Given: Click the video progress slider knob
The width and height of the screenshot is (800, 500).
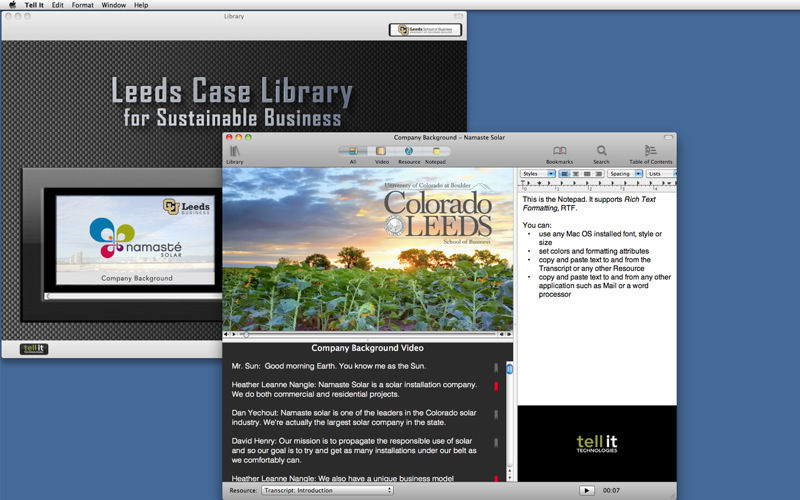Looking at the screenshot, I should click(x=246, y=335).
